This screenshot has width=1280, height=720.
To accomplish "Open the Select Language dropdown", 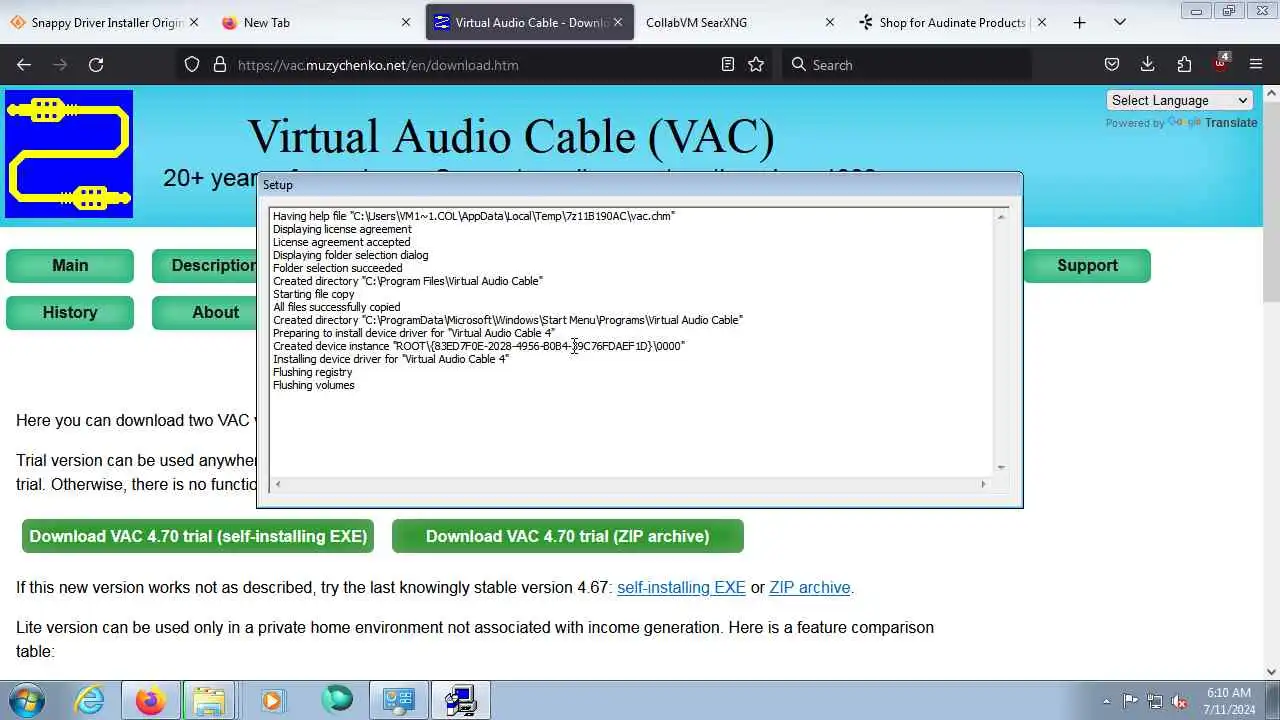I will (x=1179, y=100).
